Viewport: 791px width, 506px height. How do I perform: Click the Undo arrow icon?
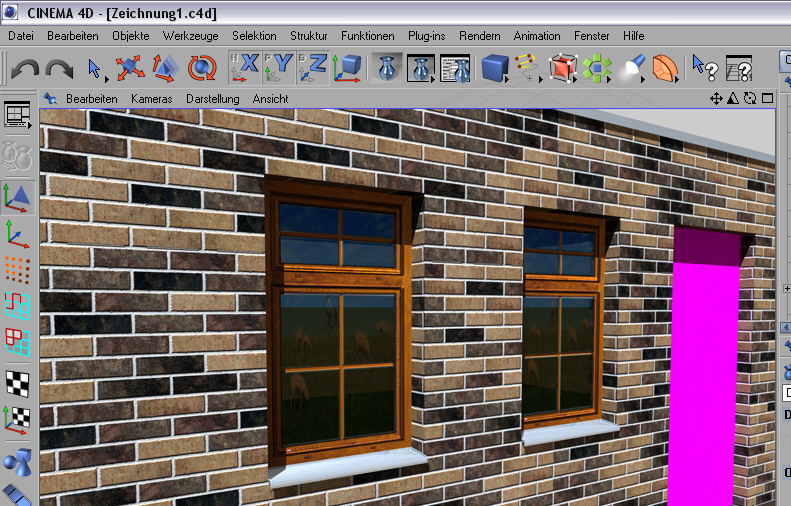(x=25, y=68)
